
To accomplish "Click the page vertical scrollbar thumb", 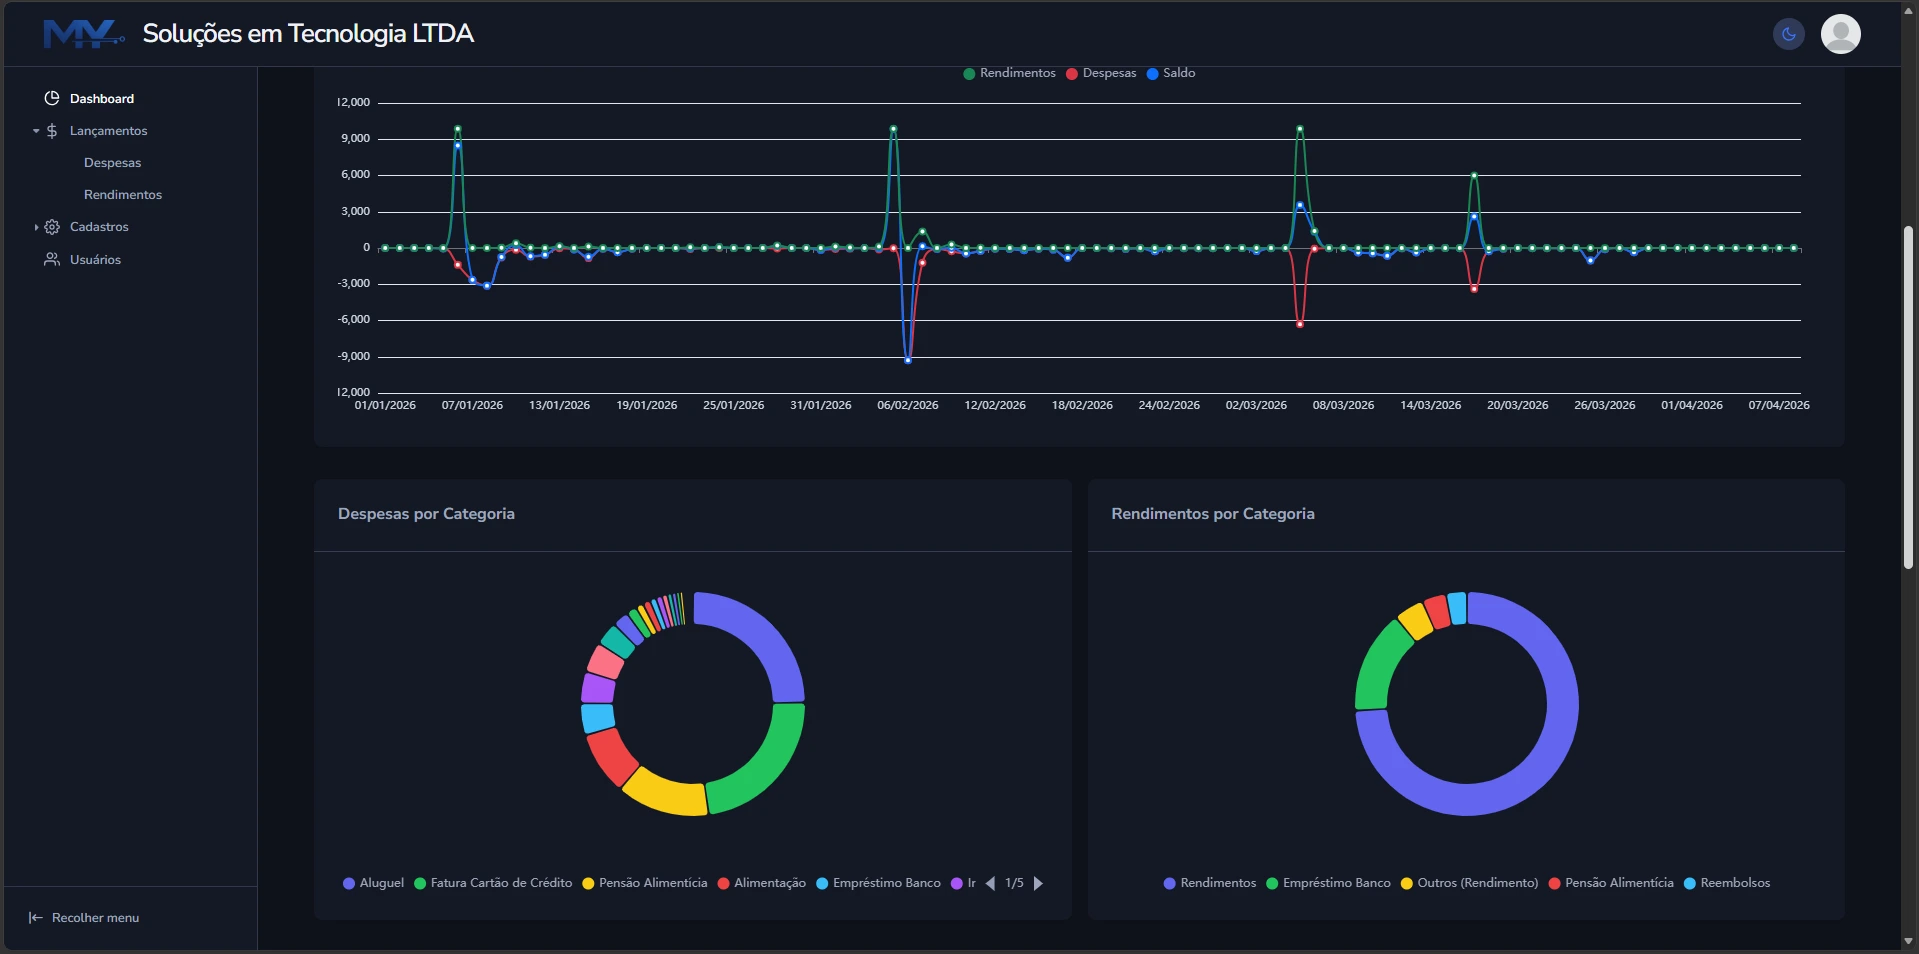I will coord(1908,397).
